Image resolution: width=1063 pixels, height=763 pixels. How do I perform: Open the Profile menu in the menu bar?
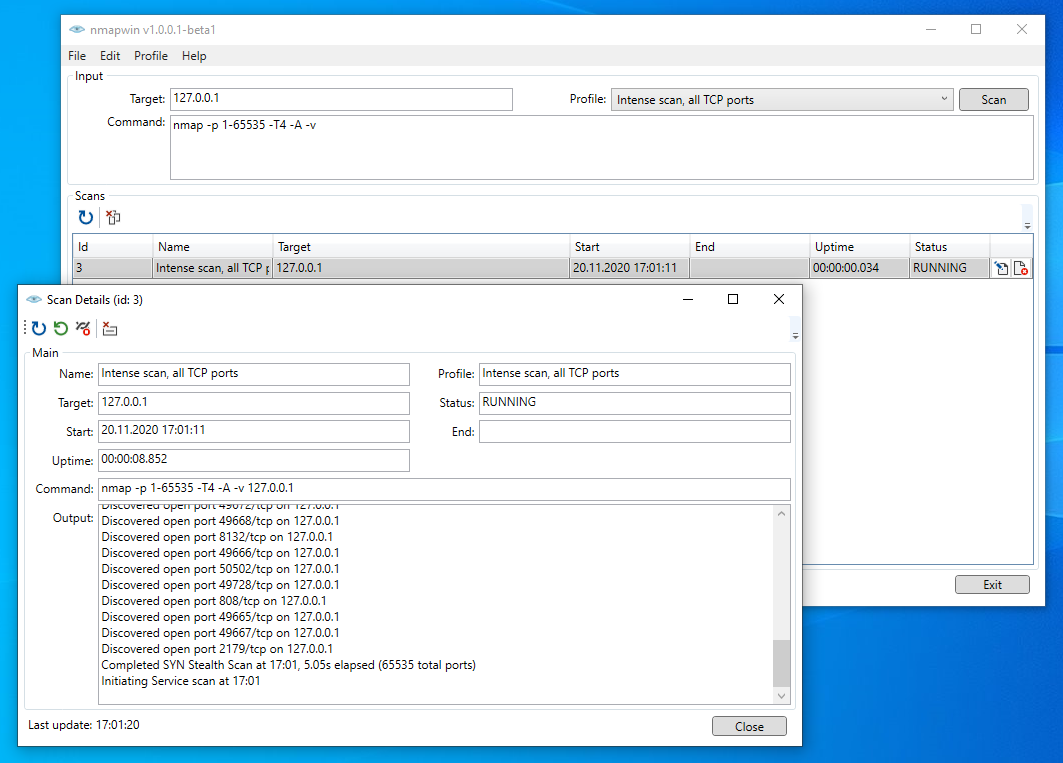pos(151,56)
